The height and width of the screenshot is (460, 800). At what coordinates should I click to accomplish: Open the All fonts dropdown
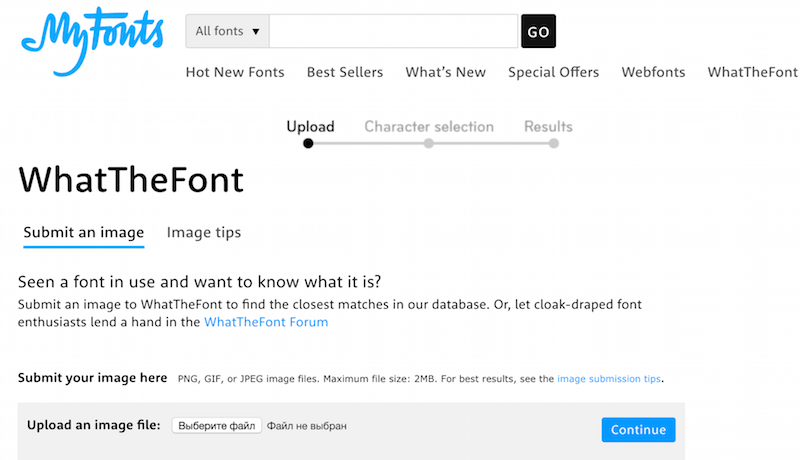pyautogui.click(x=227, y=31)
